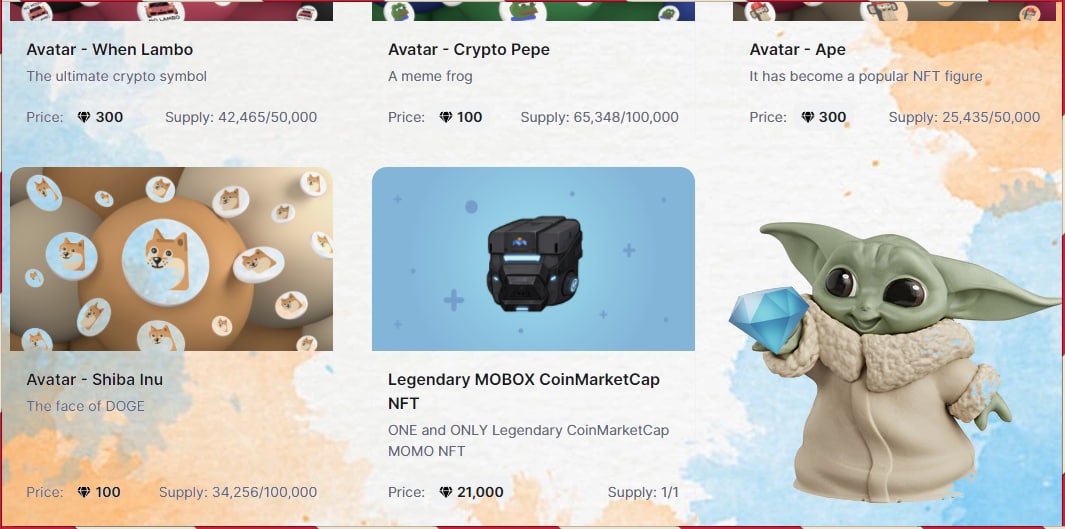Click the diamond icon on the Shiba Inu price

click(84, 492)
